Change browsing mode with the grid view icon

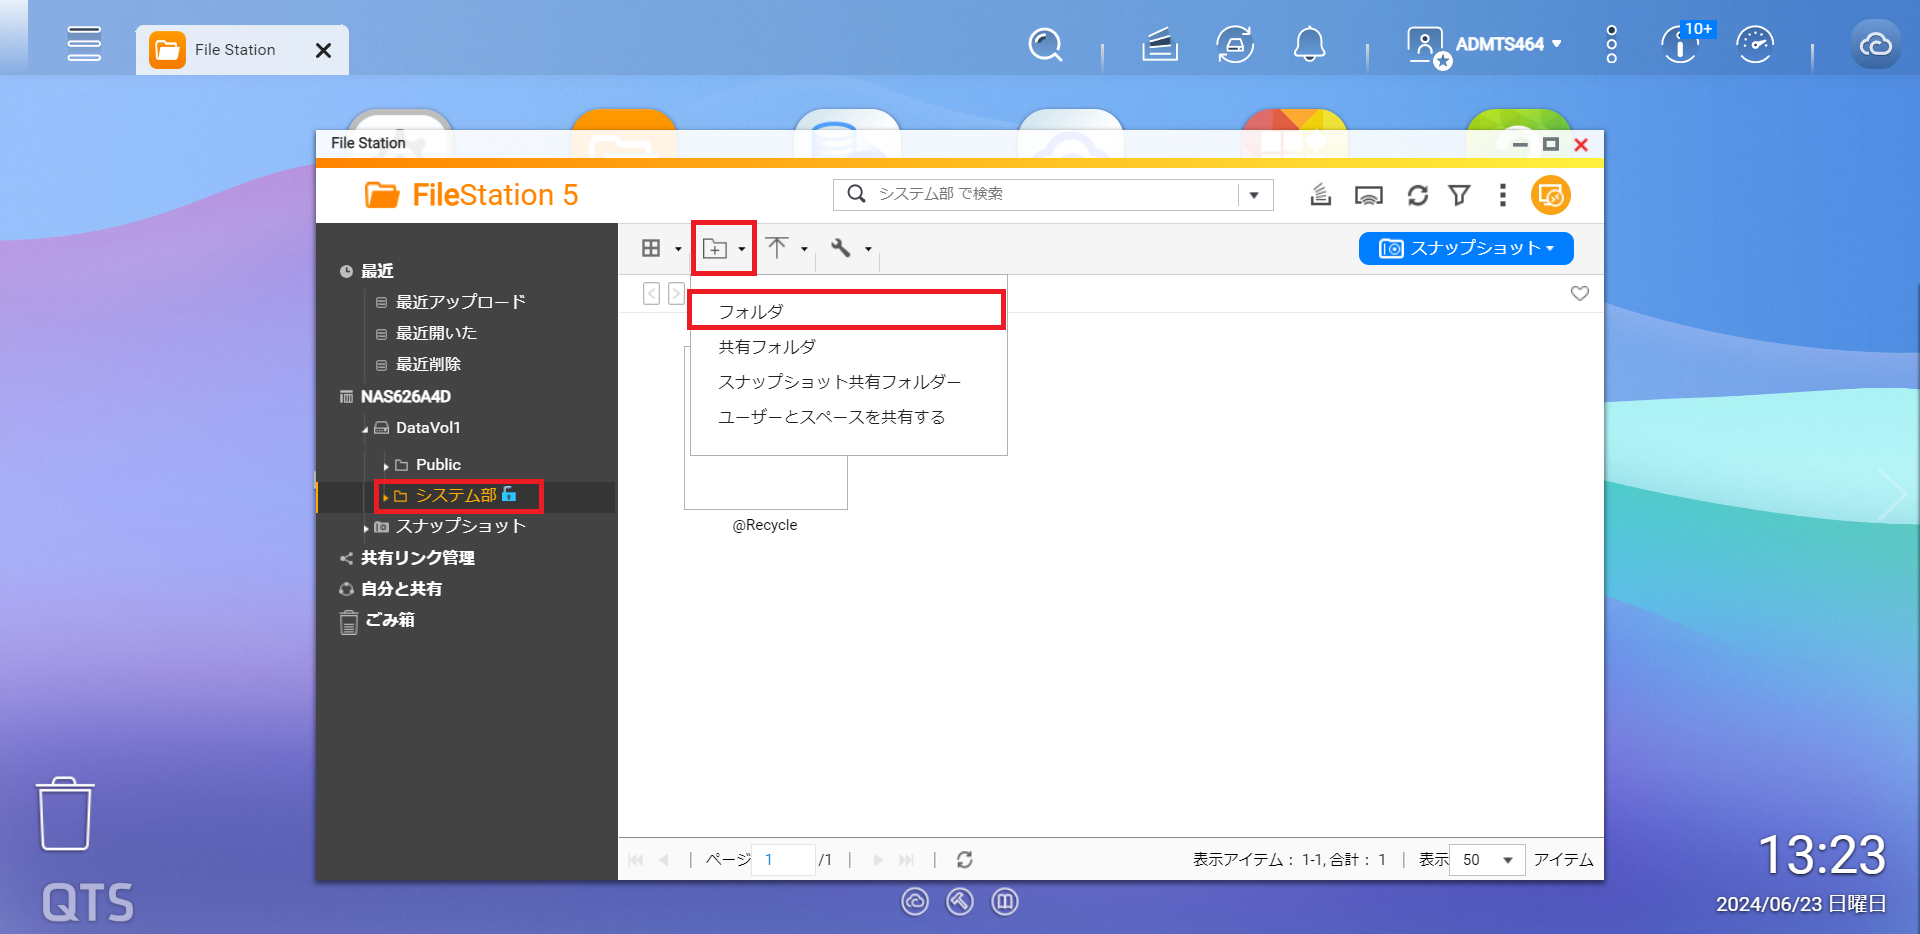(651, 248)
